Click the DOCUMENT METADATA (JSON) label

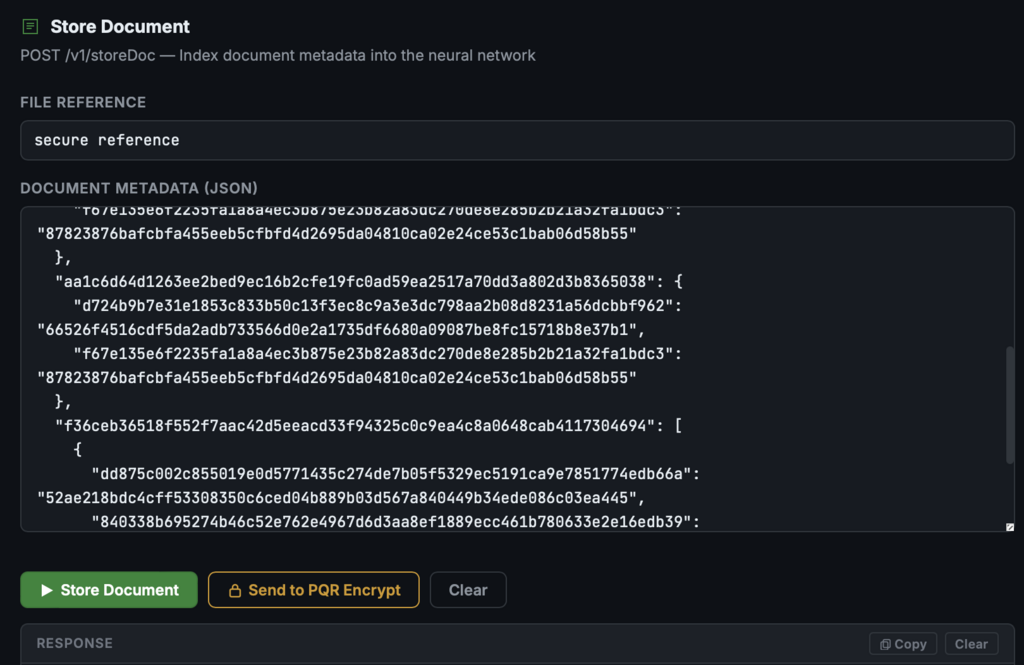click(138, 188)
